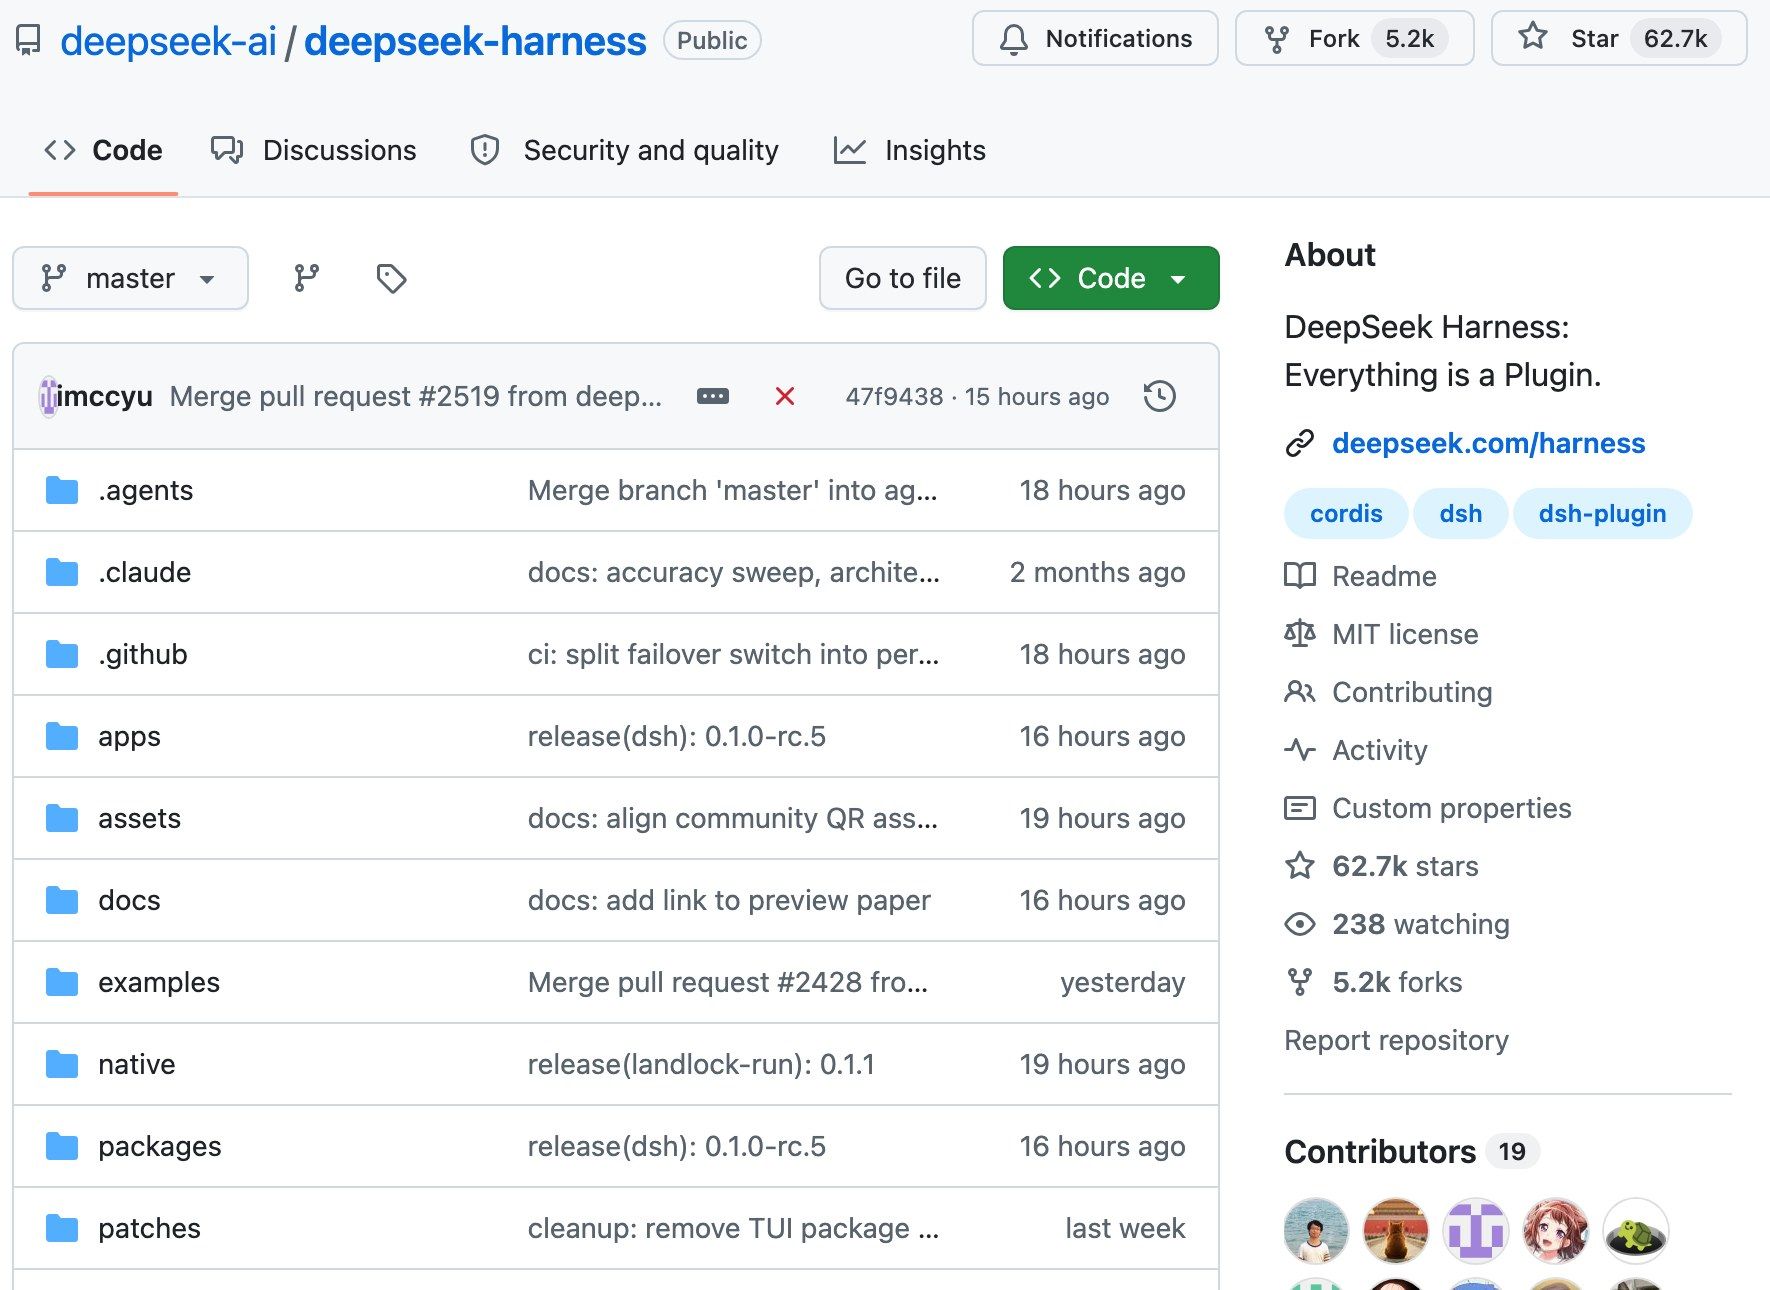Click Go to file button
Image resolution: width=1770 pixels, height=1290 pixels.
click(903, 278)
